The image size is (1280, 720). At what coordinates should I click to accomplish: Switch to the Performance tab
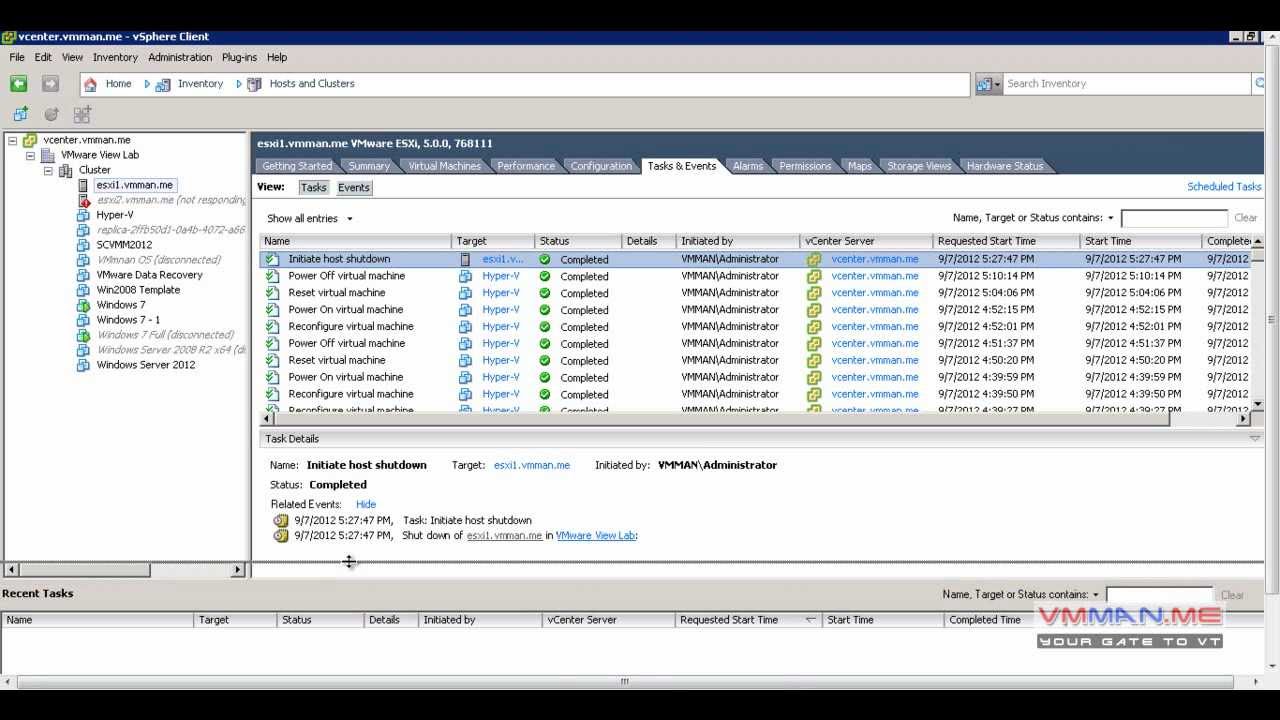[x=526, y=166]
